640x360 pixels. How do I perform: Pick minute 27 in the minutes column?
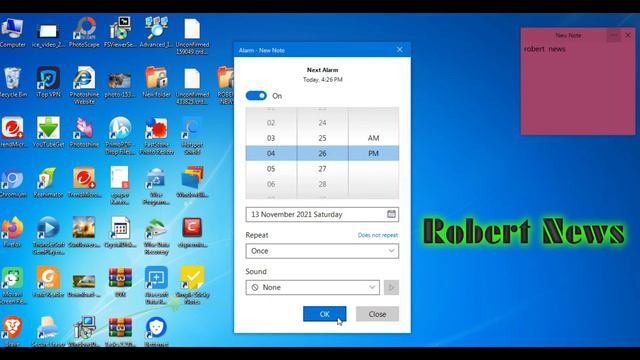(322, 169)
